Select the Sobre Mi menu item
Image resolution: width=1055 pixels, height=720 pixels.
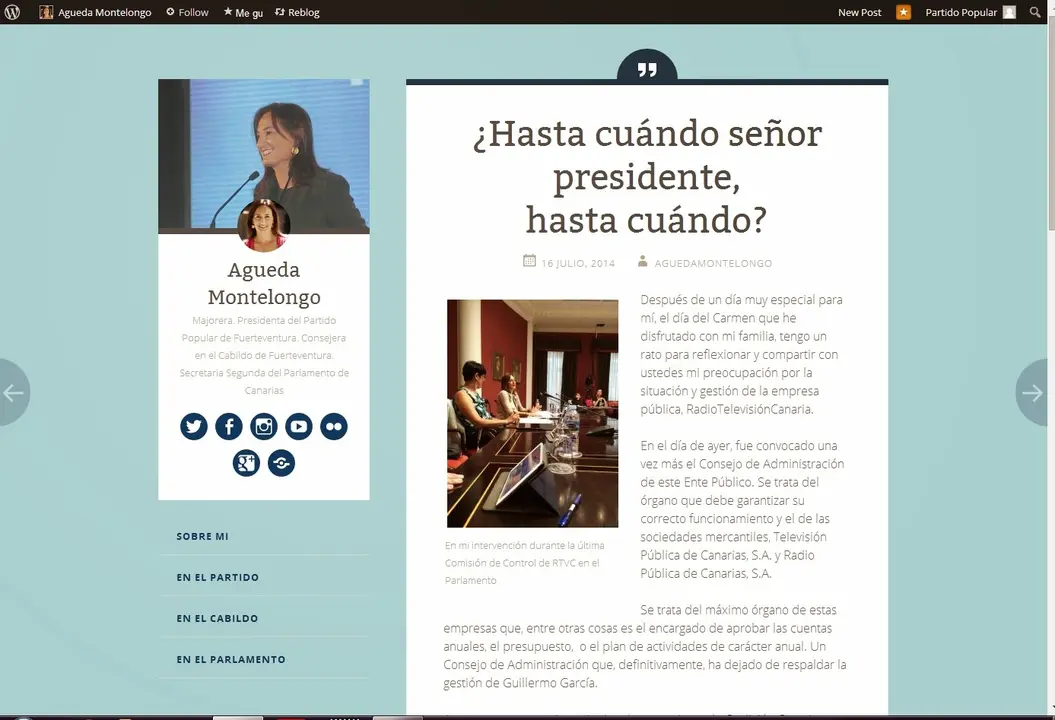coord(203,537)
